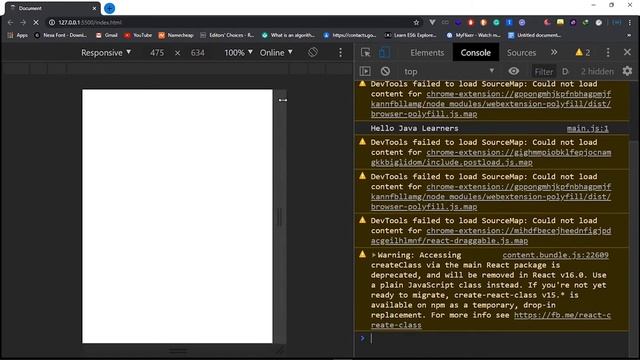Click the address bar showing 127.0.0.1

[233, 22]
